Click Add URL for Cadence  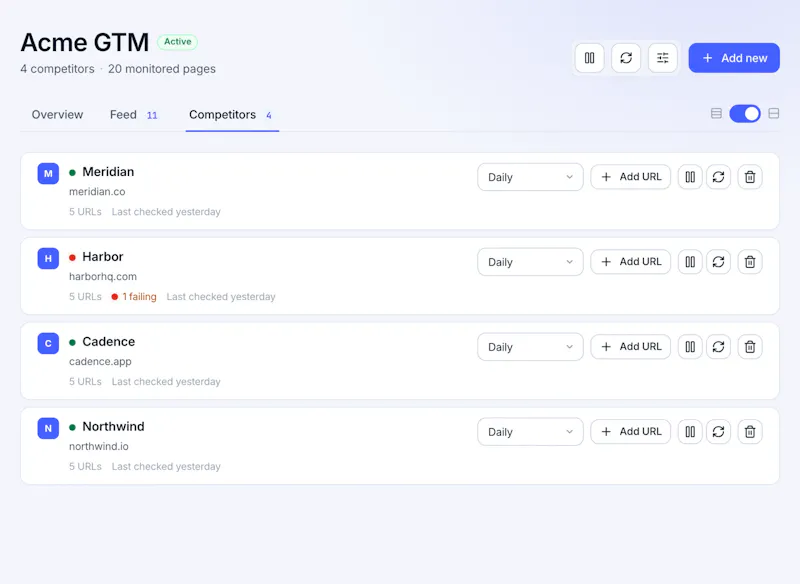631,347
